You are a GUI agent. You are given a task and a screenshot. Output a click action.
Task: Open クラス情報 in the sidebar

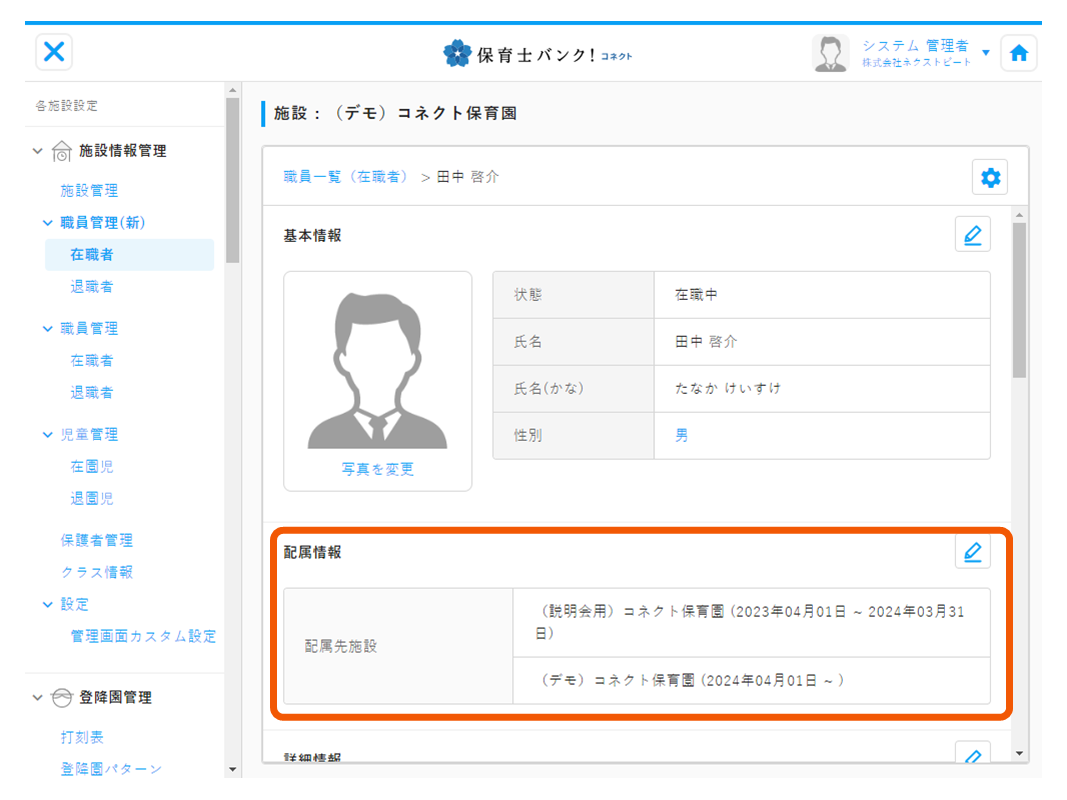pyautogui.click(x=96, y=572)
